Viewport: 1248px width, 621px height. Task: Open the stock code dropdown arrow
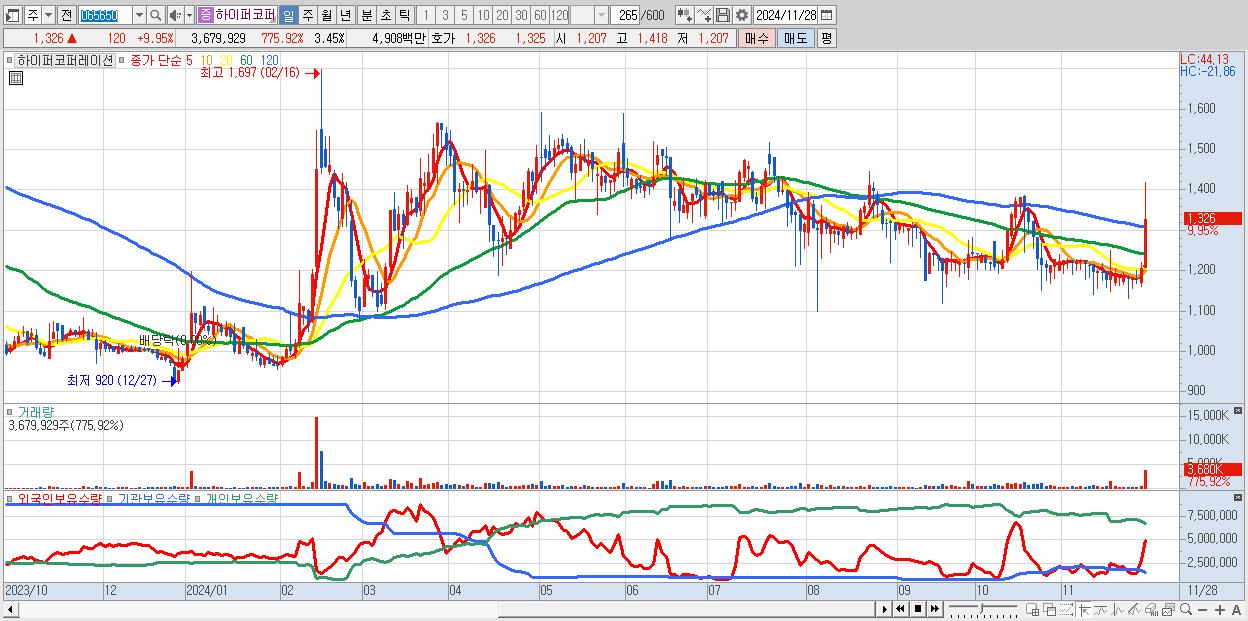pyautogui.click(x=139, y=15)
